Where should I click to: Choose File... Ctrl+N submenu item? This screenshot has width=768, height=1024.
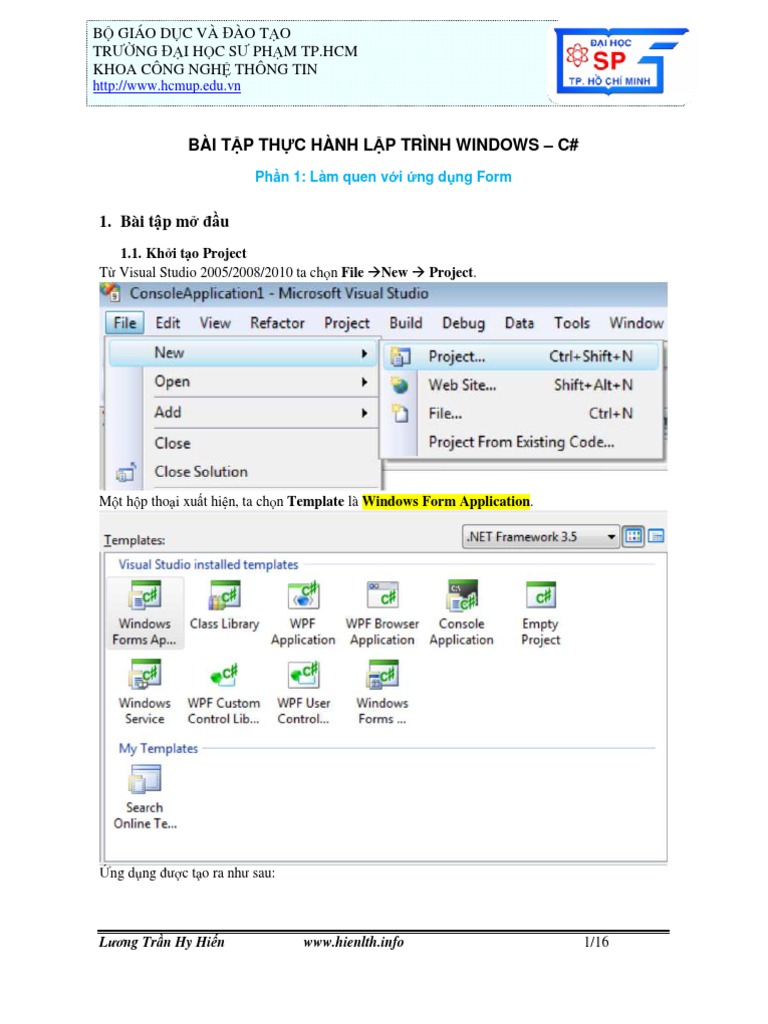(522, 413)
